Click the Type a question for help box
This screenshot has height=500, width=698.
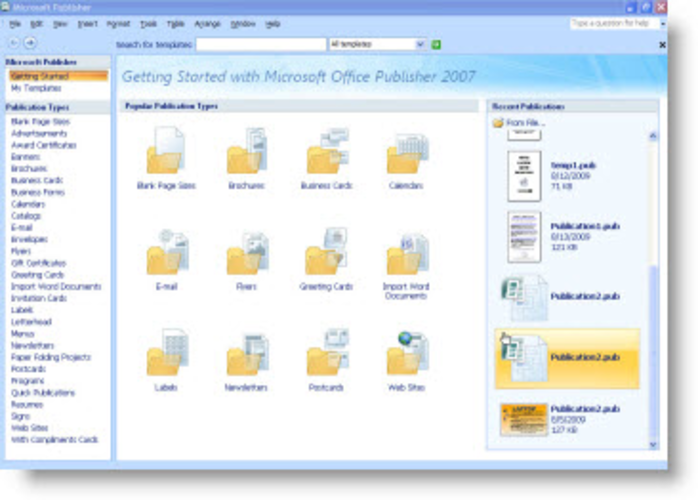click(x=614, y=23)
